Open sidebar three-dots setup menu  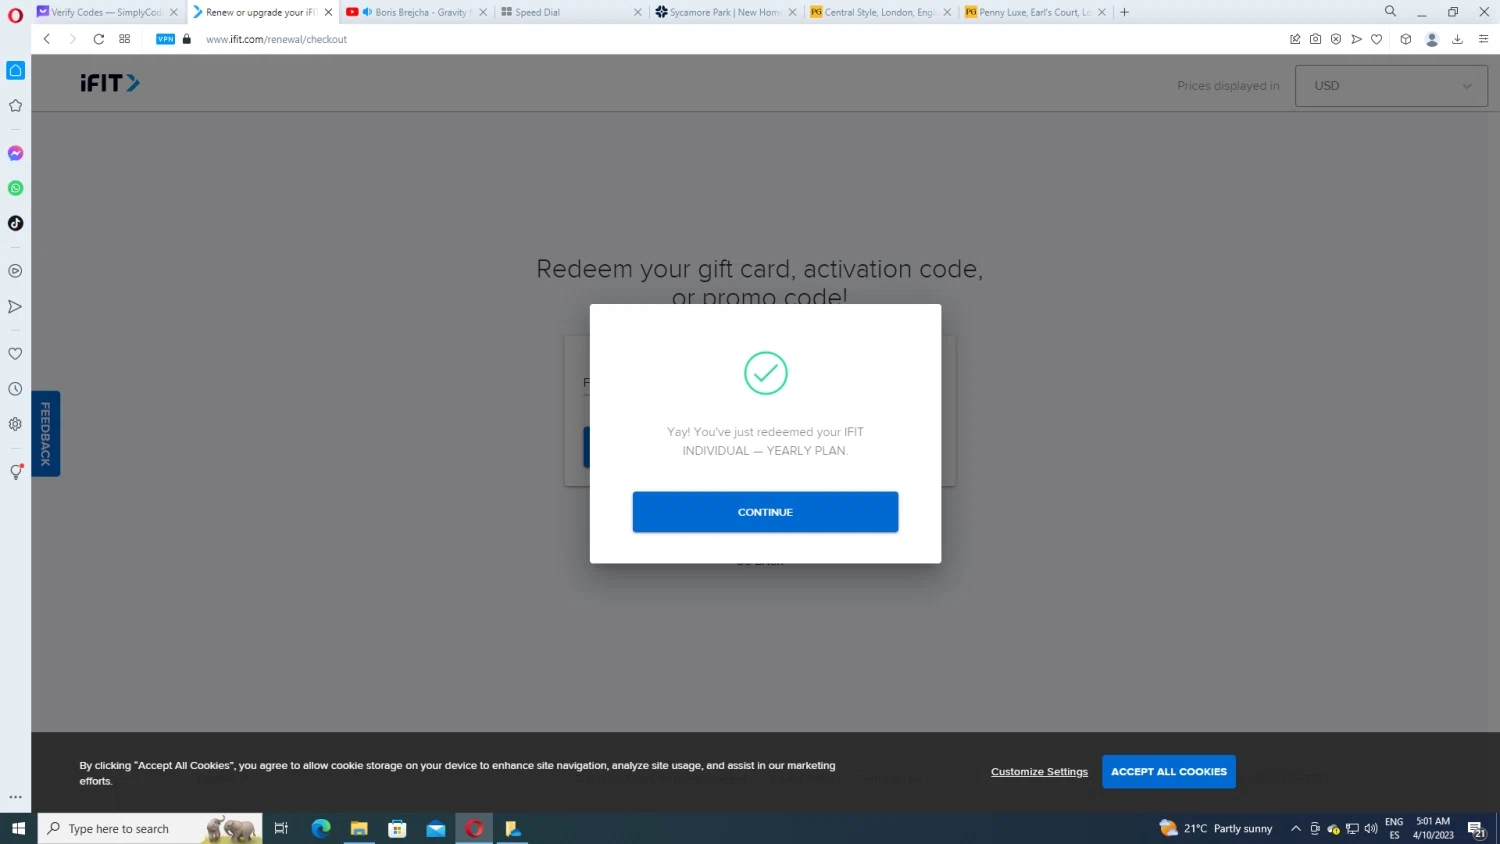[x=15, y=797]
